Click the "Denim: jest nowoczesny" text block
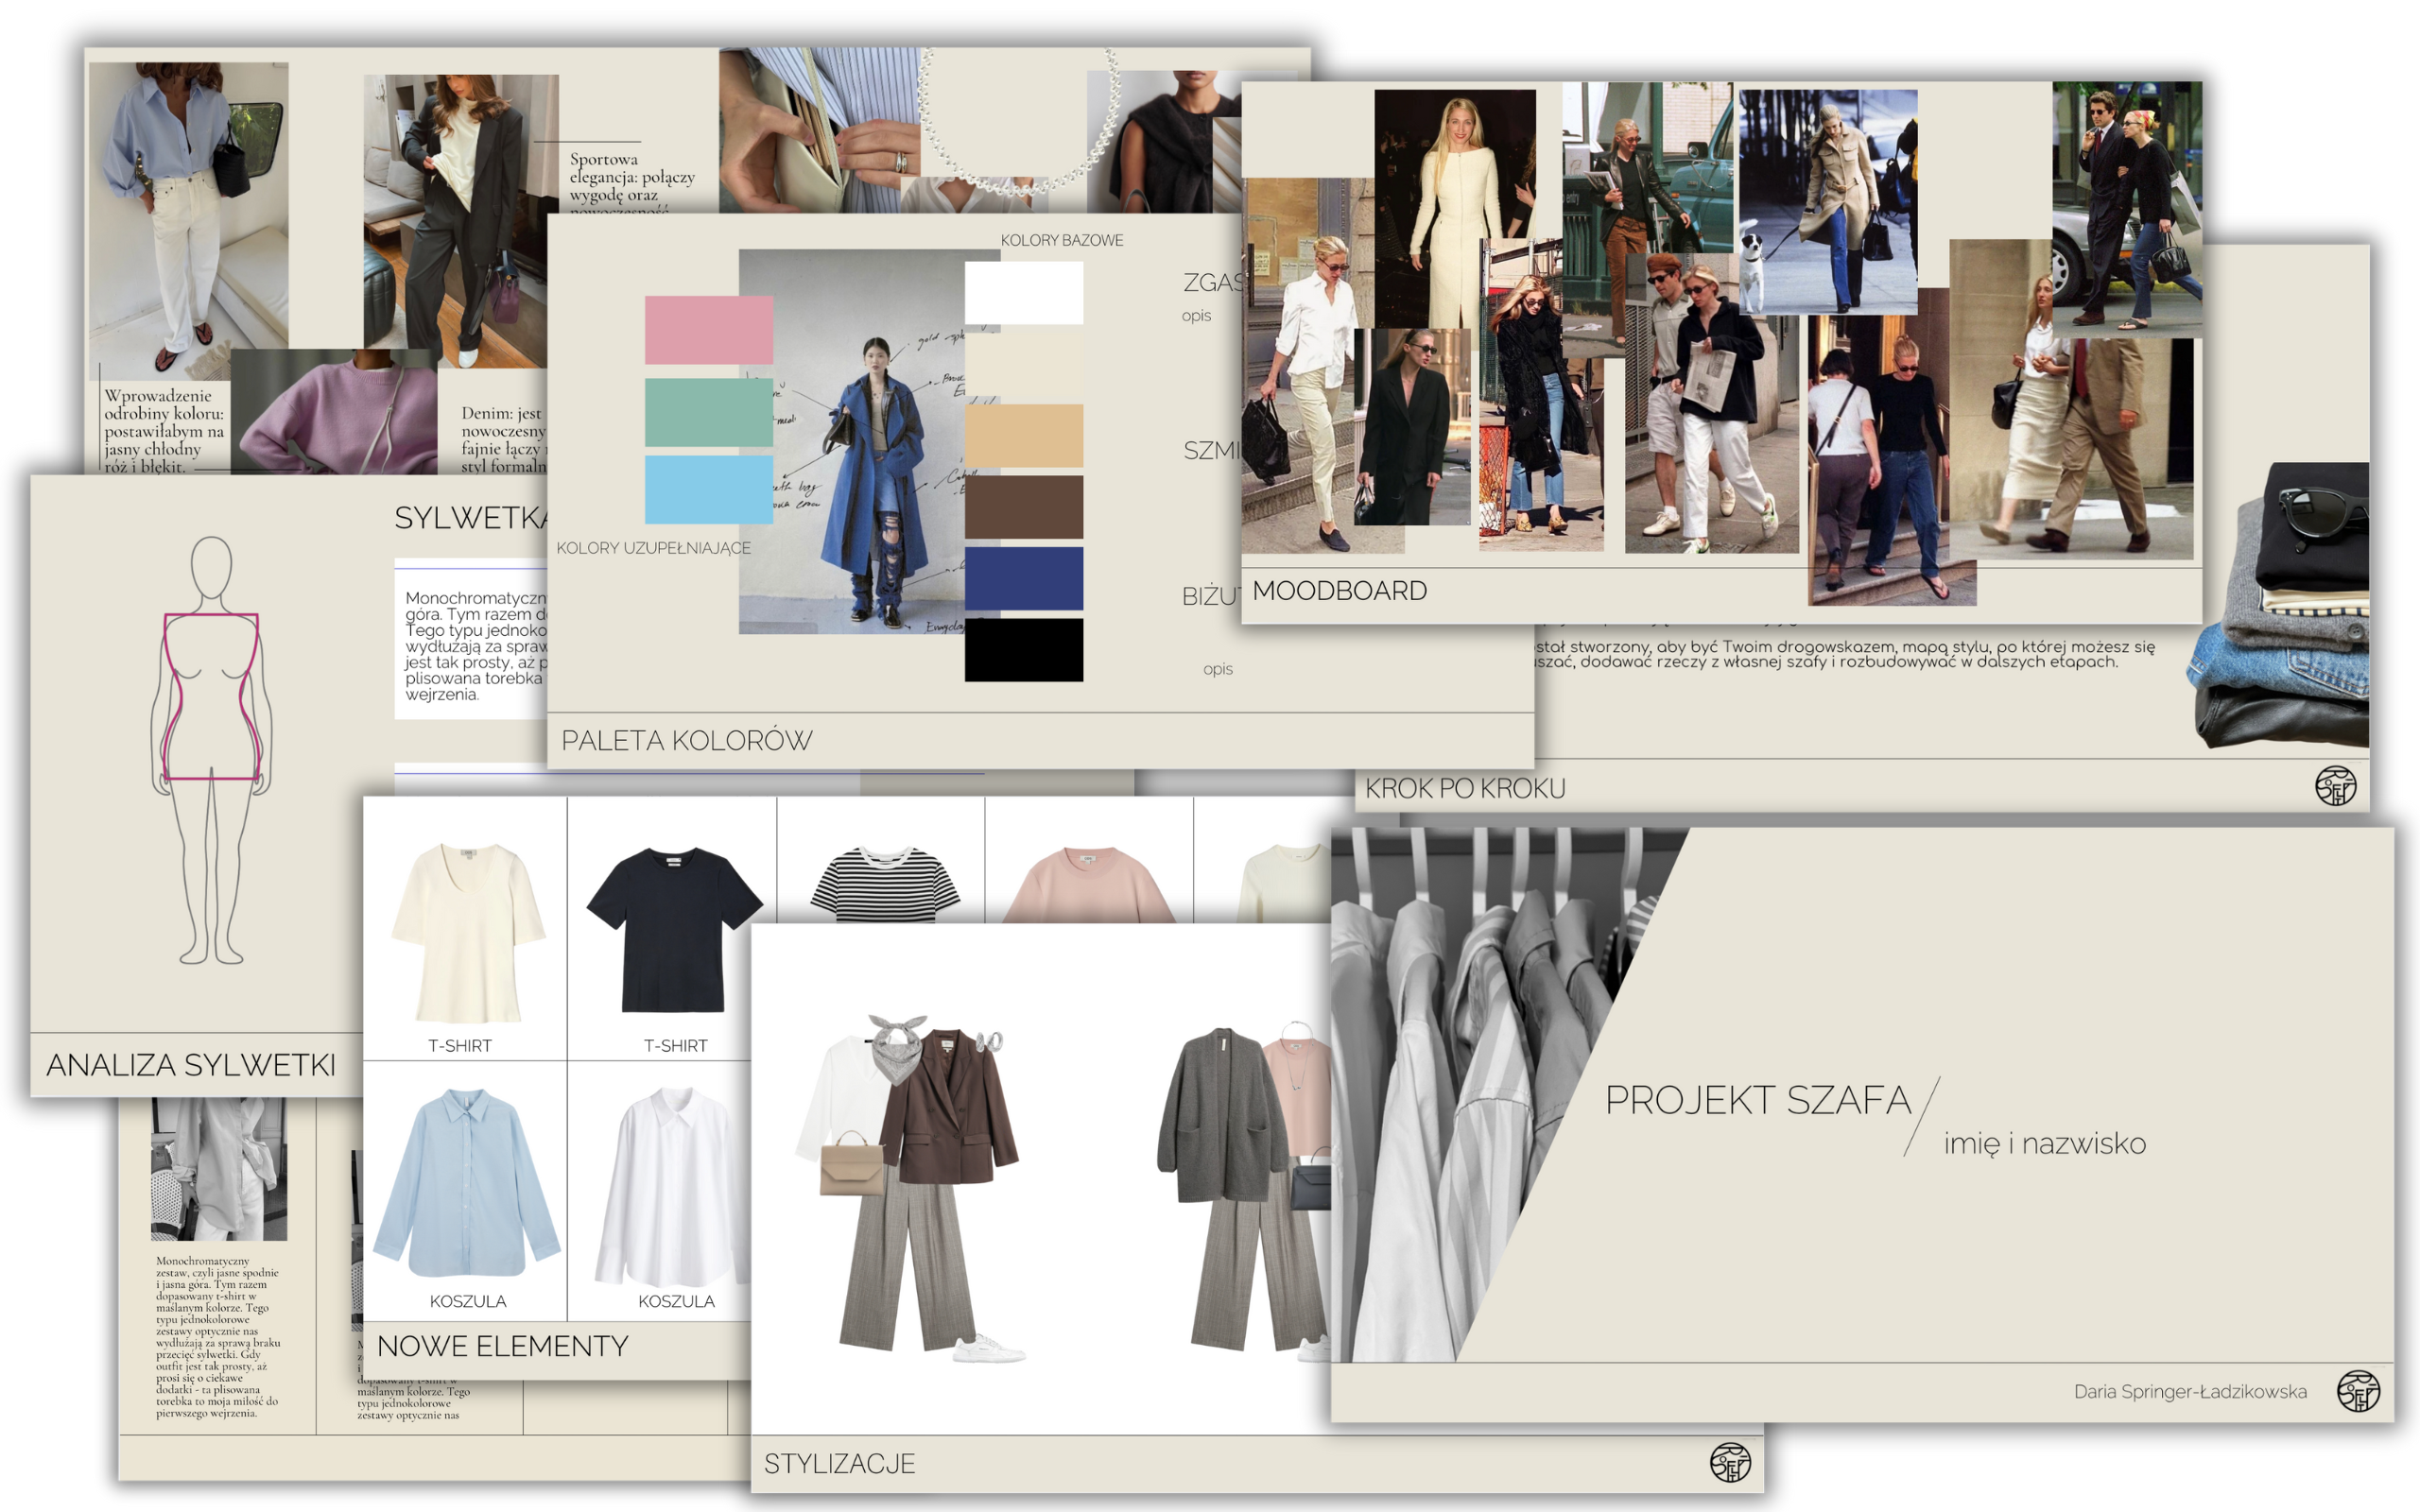This screenshot has height=1512, width=2420. click(504, 439)
